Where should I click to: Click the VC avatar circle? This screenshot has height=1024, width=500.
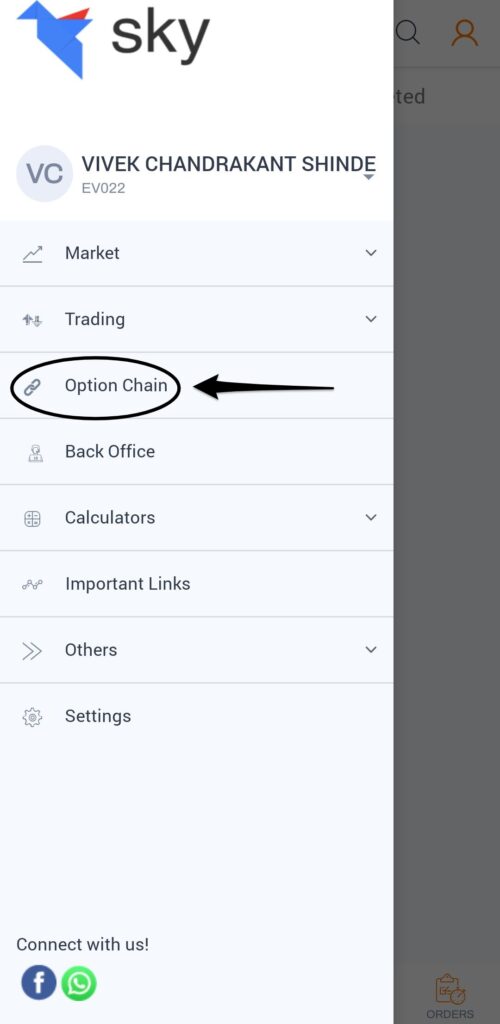point(44,174)
